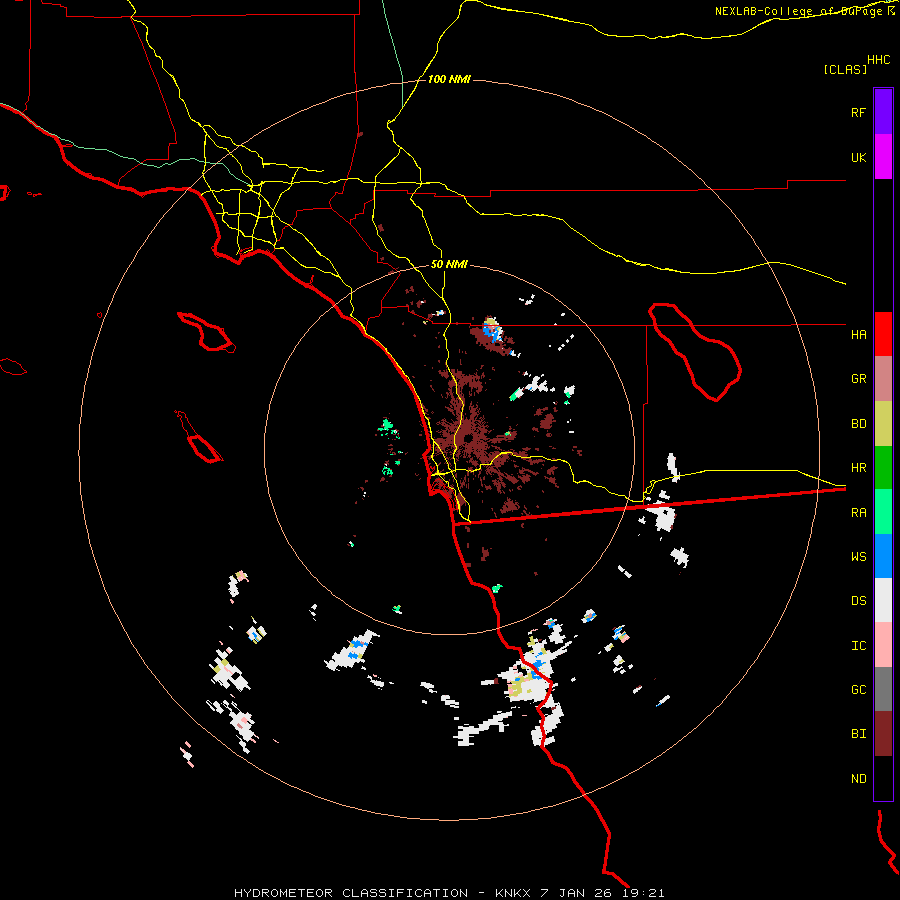Screen dimensions: 900x900
Task: Select the BD yellow legend block
Action: (883, 424)
